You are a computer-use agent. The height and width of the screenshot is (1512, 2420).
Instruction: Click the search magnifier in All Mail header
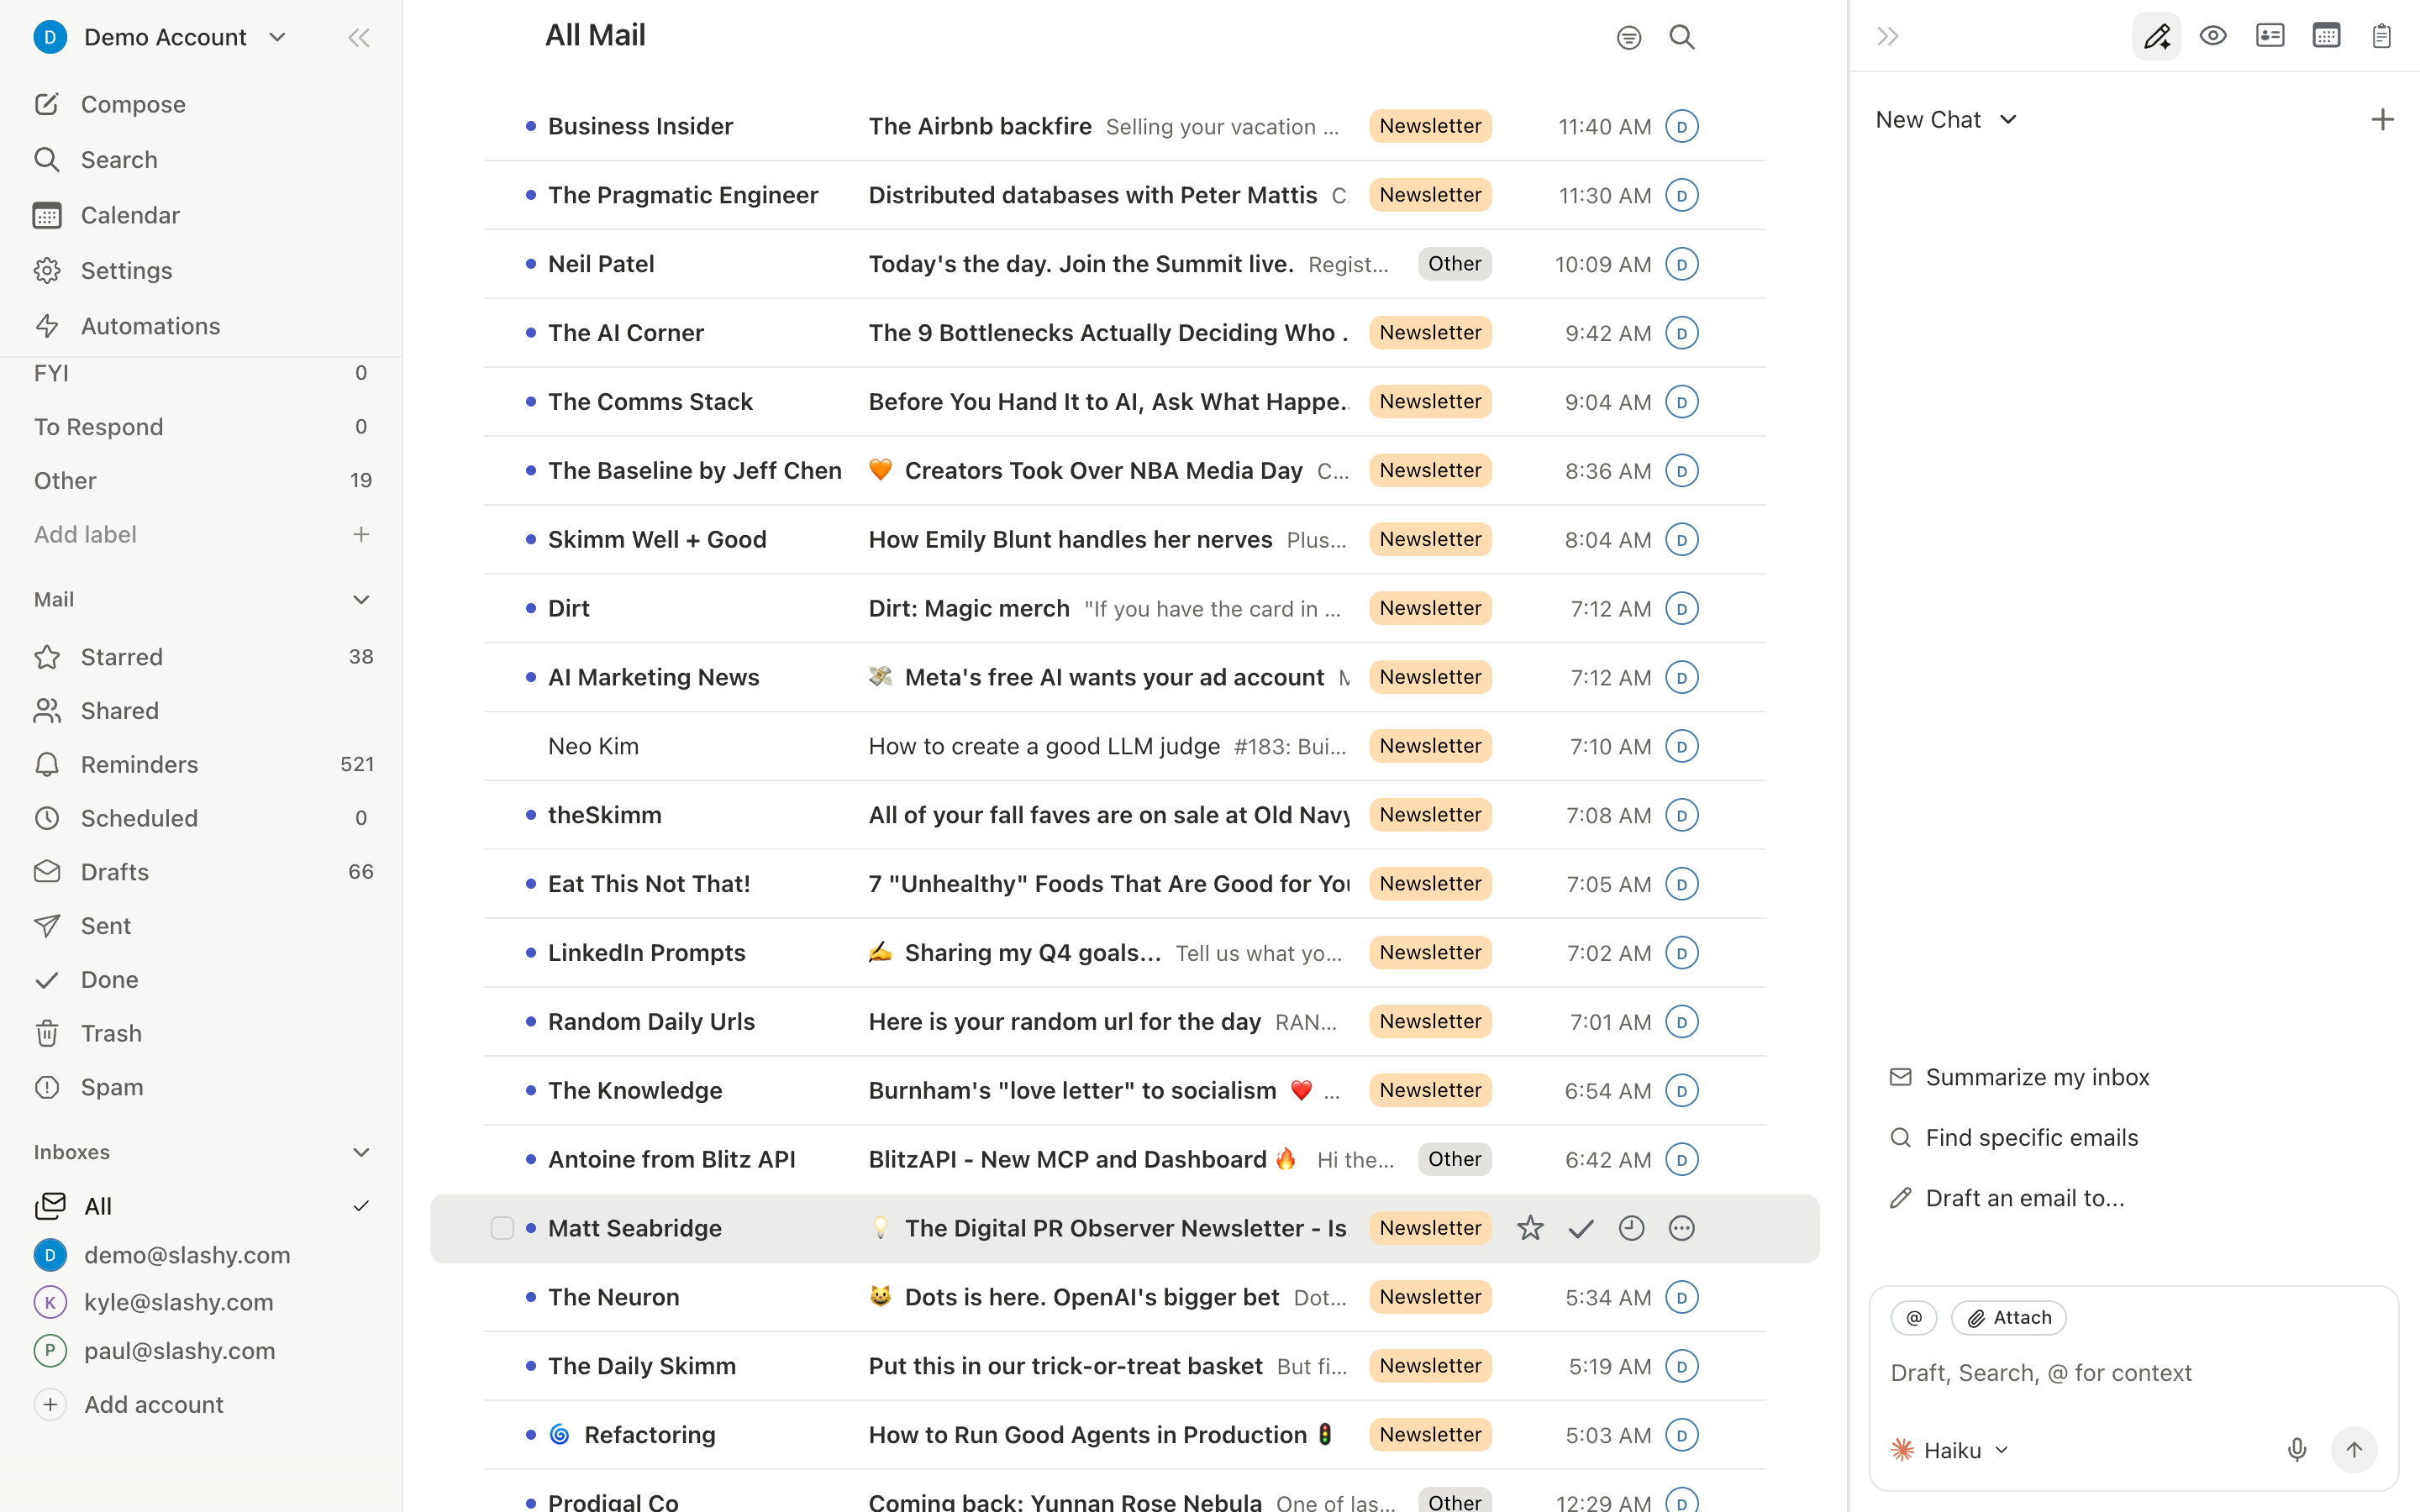1682,37
